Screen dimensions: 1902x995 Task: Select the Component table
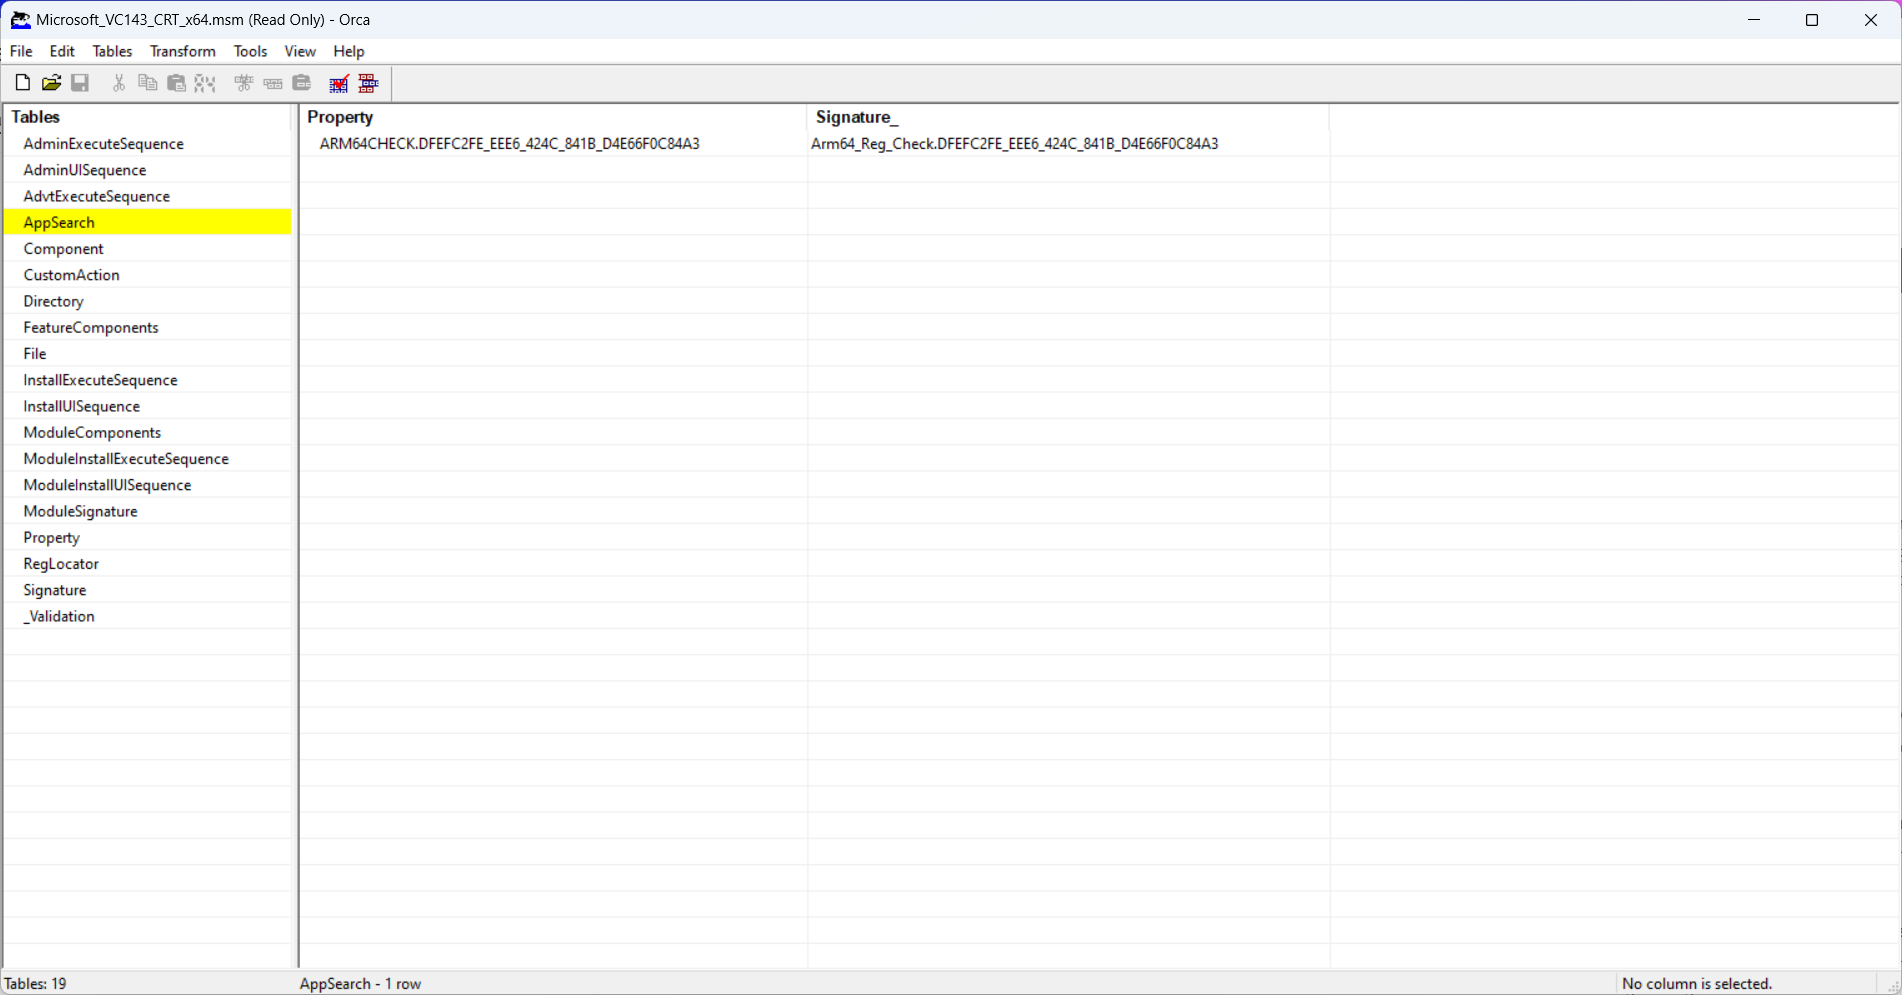[148, 249]
